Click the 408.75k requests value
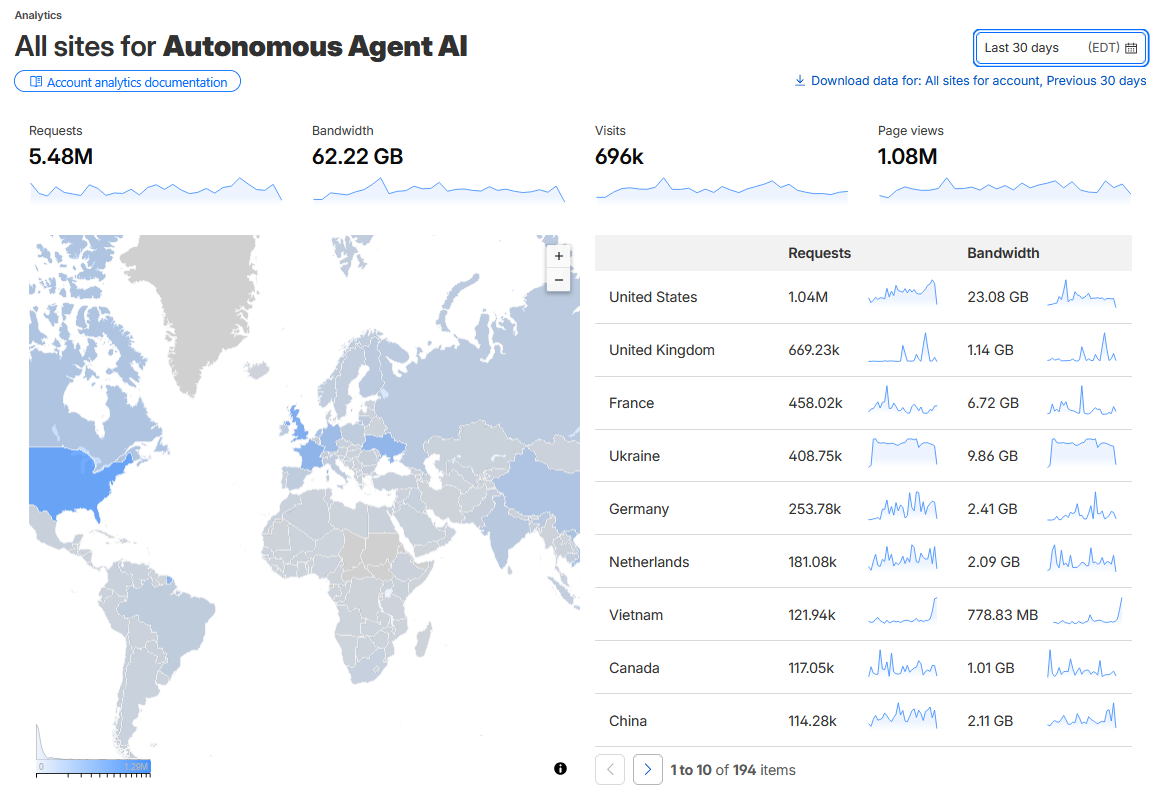This screenshot has width=1167, height=793. pyautogui.click(x=815, y=456)
